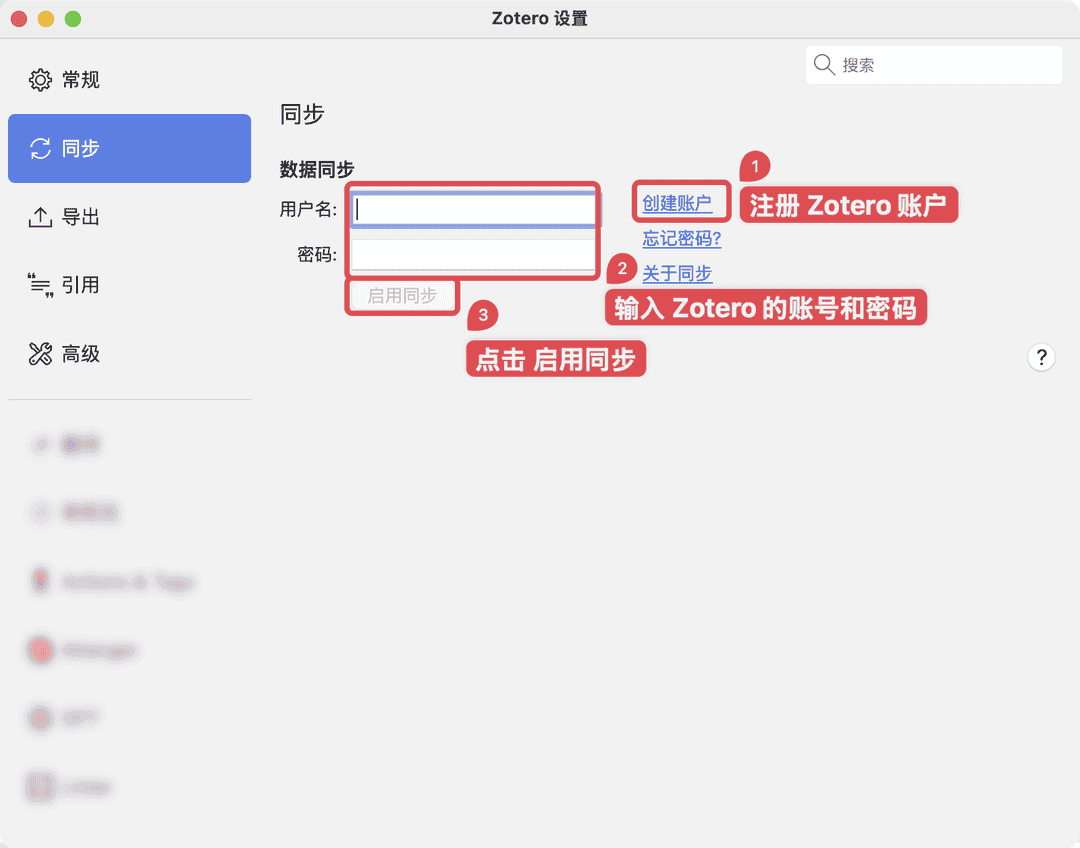Switch to the 同步 settings tab

tap(129, 148)
